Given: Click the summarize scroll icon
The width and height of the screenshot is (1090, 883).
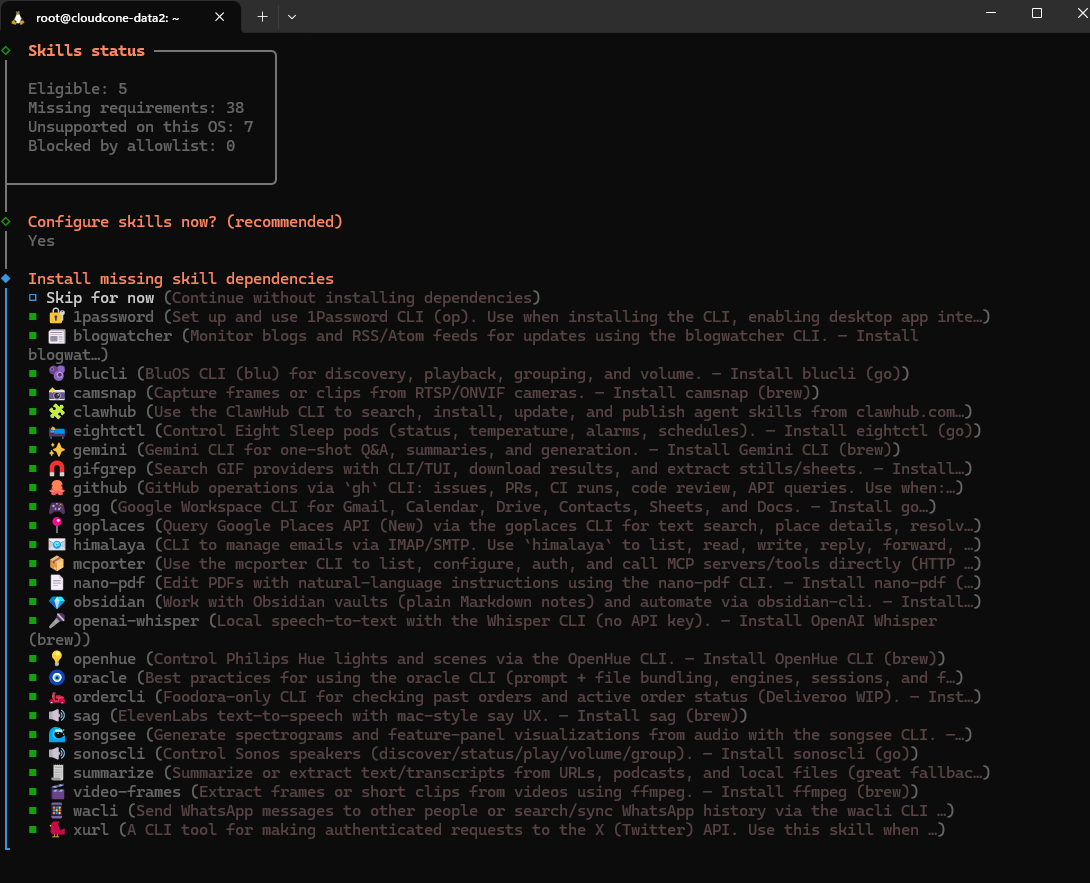Looking at the screenshot, I should coord(57,773).
